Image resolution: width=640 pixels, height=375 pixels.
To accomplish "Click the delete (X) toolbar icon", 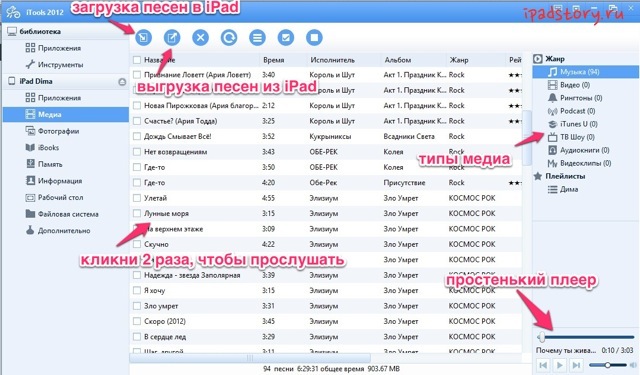I will click(200, 38).
